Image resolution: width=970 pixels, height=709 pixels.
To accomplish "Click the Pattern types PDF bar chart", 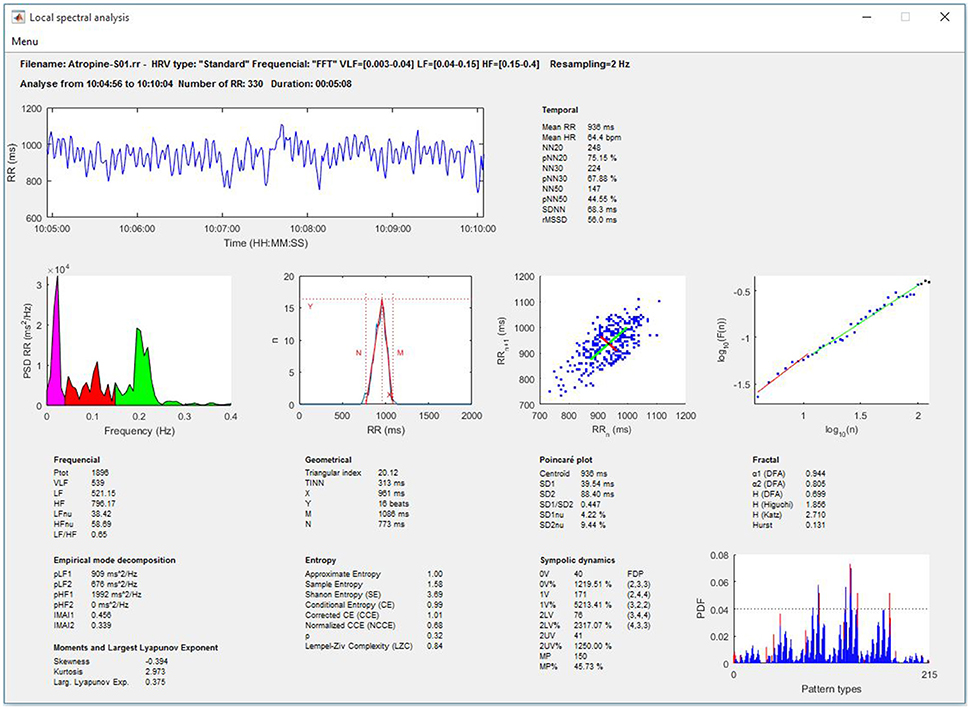I will coord(831,609).
